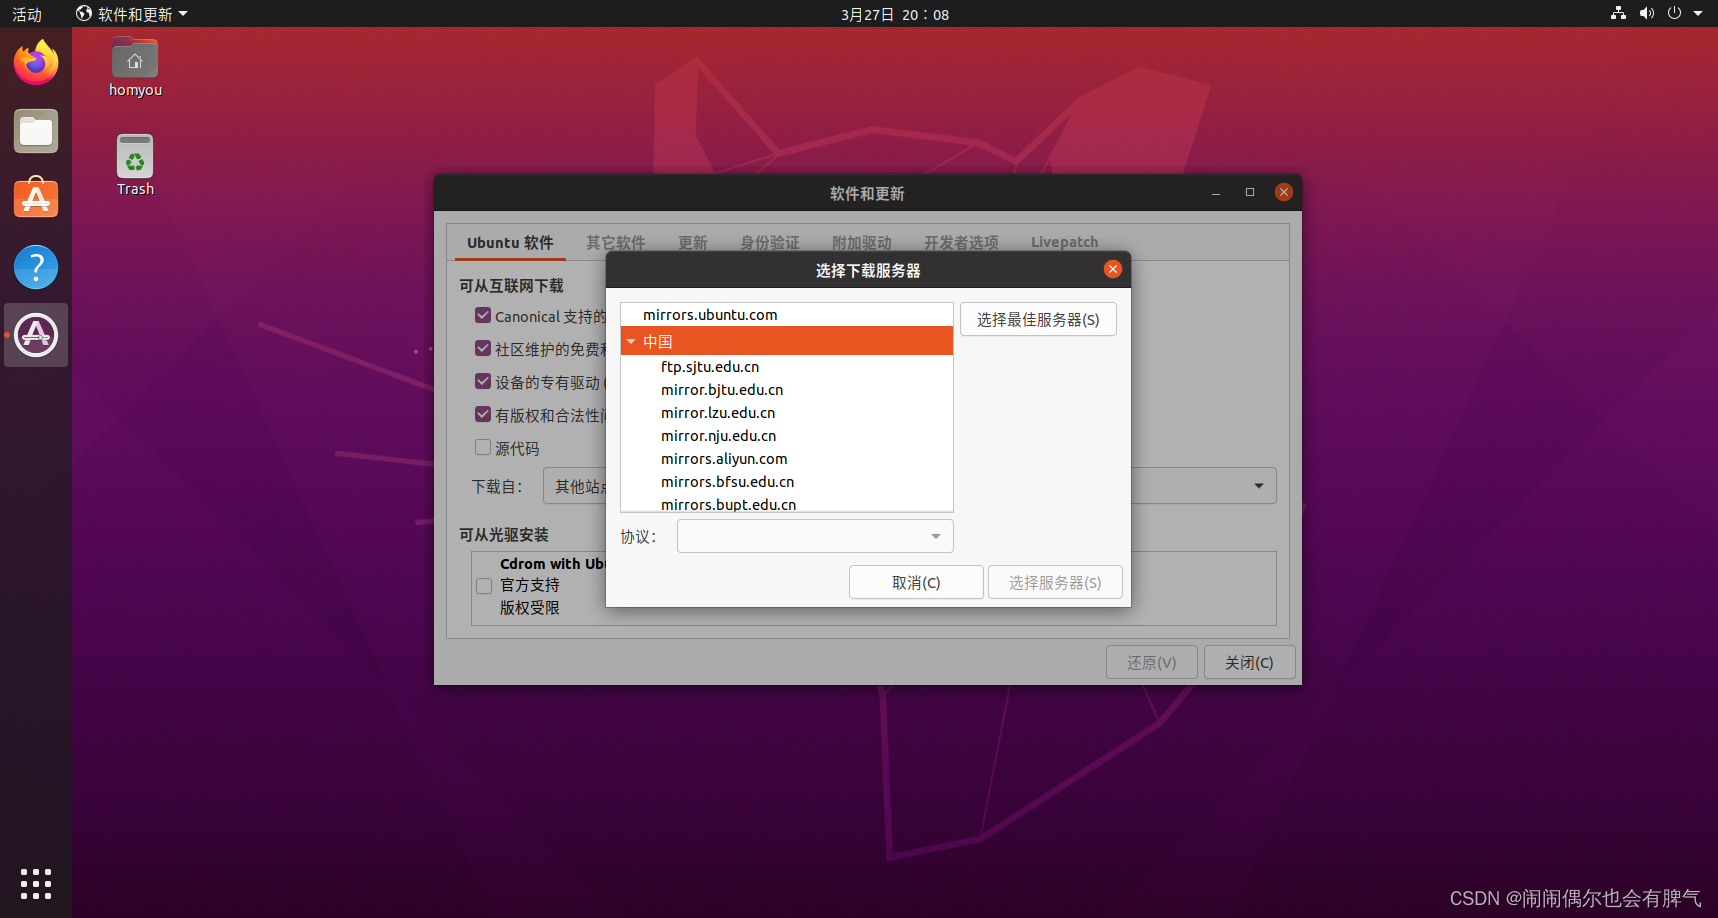The height and width of the screenshot is (918, 1718).
Task: Select mirror.lzu.edu.cn mirror
Action: (786, 413)
